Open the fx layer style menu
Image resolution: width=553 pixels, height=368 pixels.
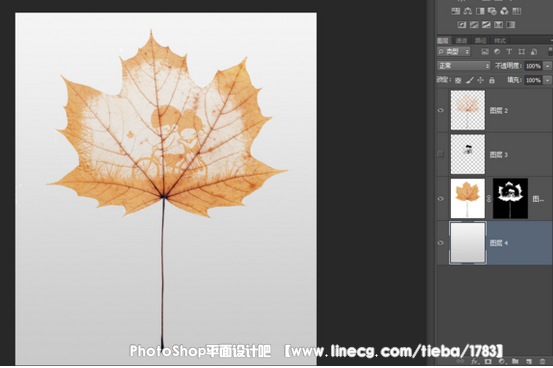(475, 362)
